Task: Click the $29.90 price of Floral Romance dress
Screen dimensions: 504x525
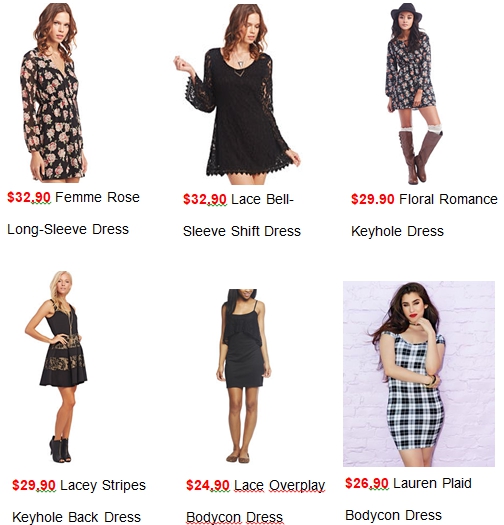Action: (x=372, y=199)
